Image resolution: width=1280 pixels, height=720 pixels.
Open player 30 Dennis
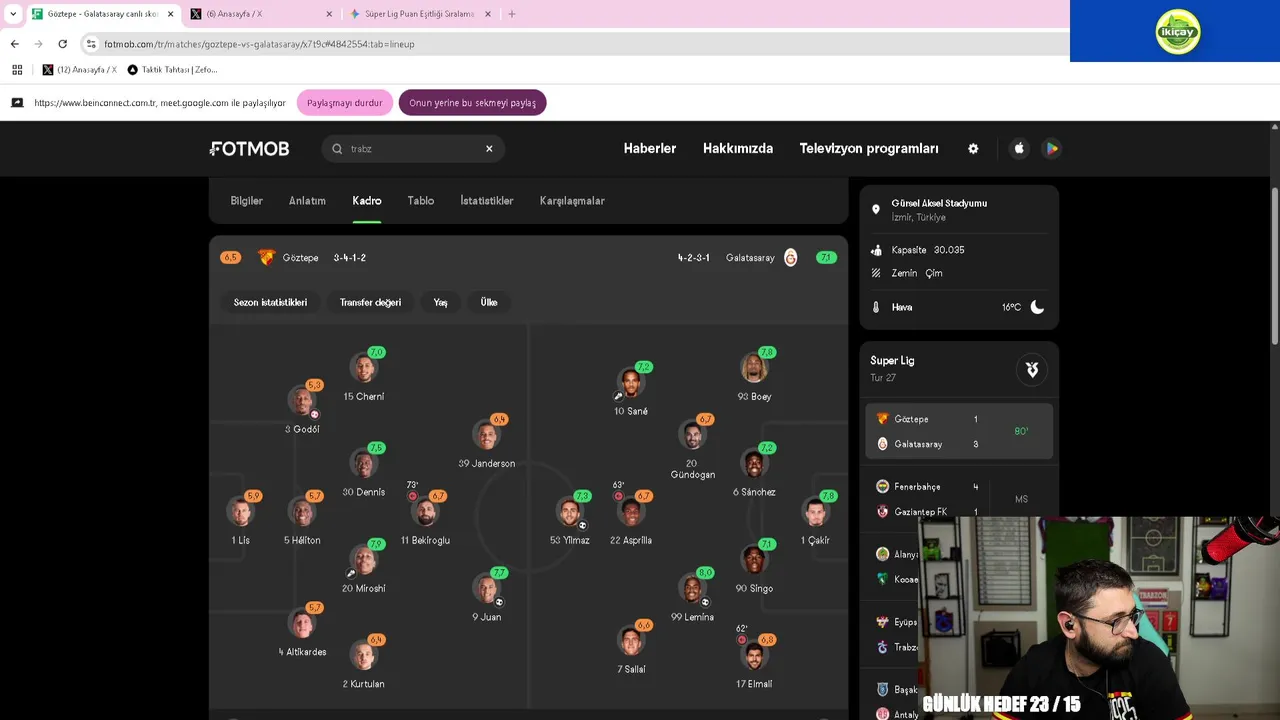click(364, 470)
